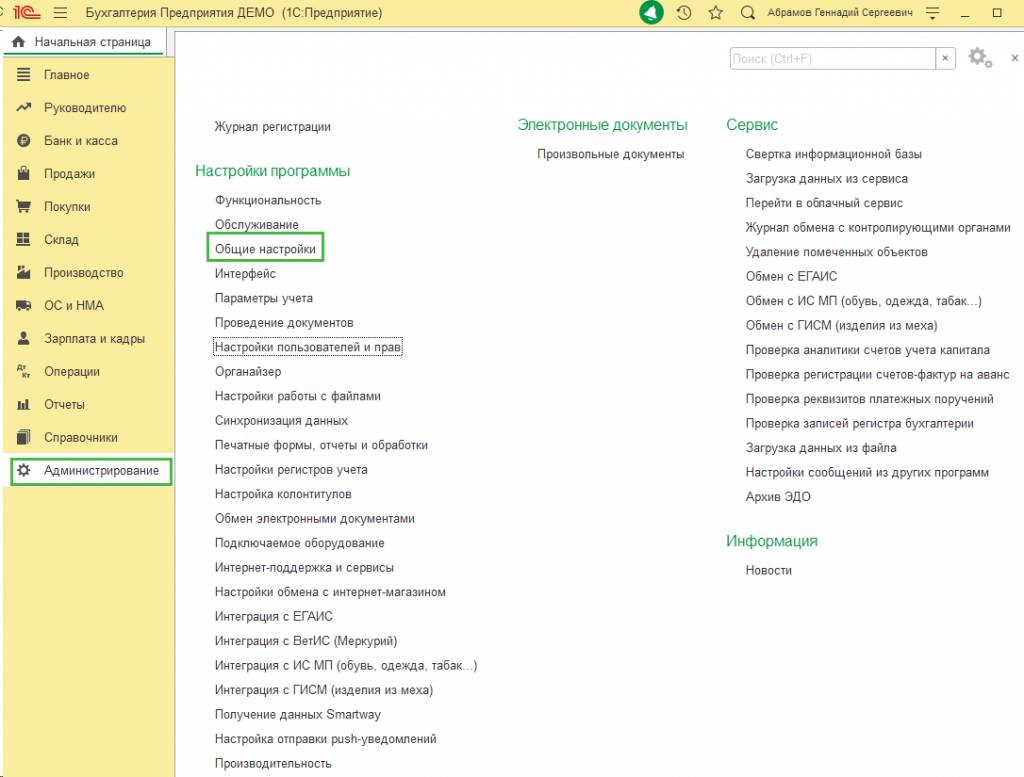This screenshot has width=1024, height=777.
Task: Open the Руководителю section
Action: click(x=85, y=108)
